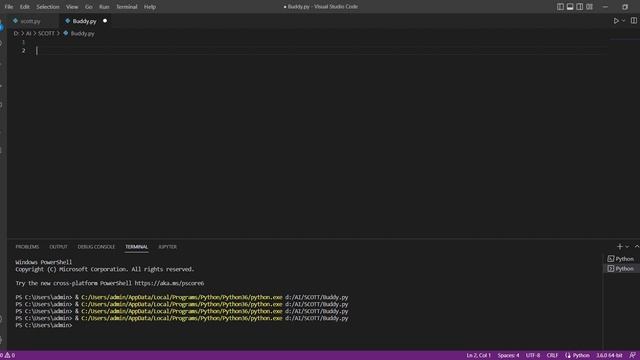Image resolution: width=640 pixels, height=360 pixels.
Task: Click the unsaved dot on Buddy.py tab
Action: point(105,21)
